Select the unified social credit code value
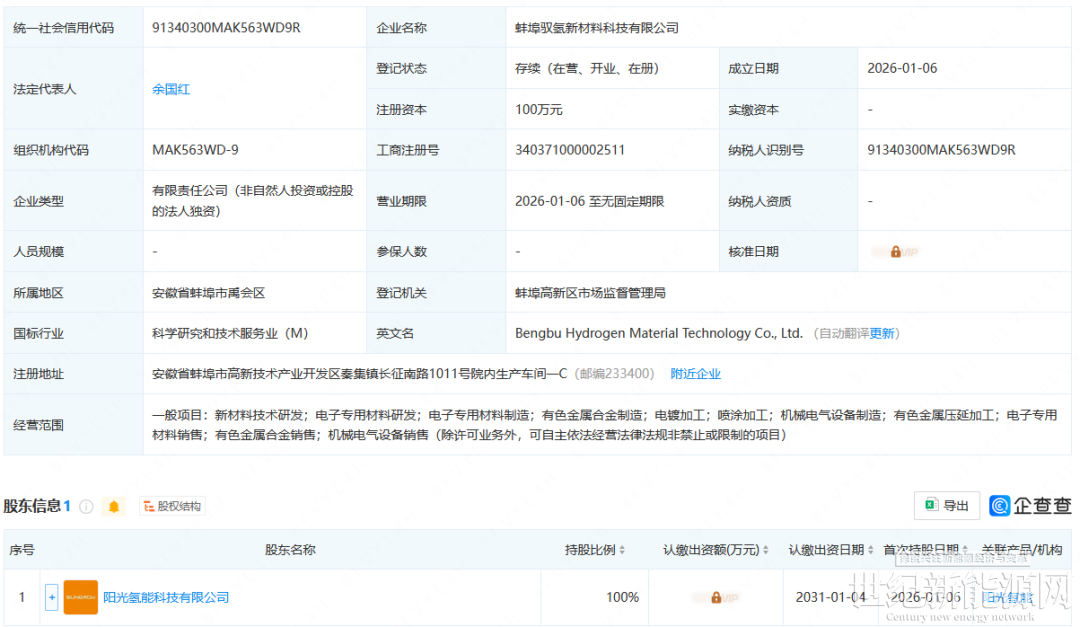This screenshot has height=627, width=1080. pyautogui.click(x=226, y=28)
